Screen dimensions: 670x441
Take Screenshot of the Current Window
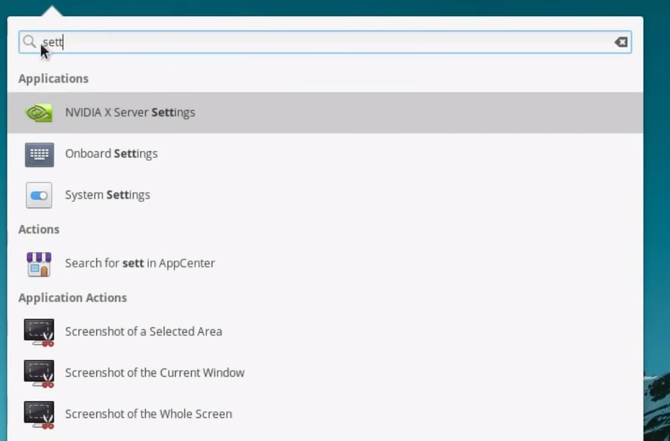325,373
